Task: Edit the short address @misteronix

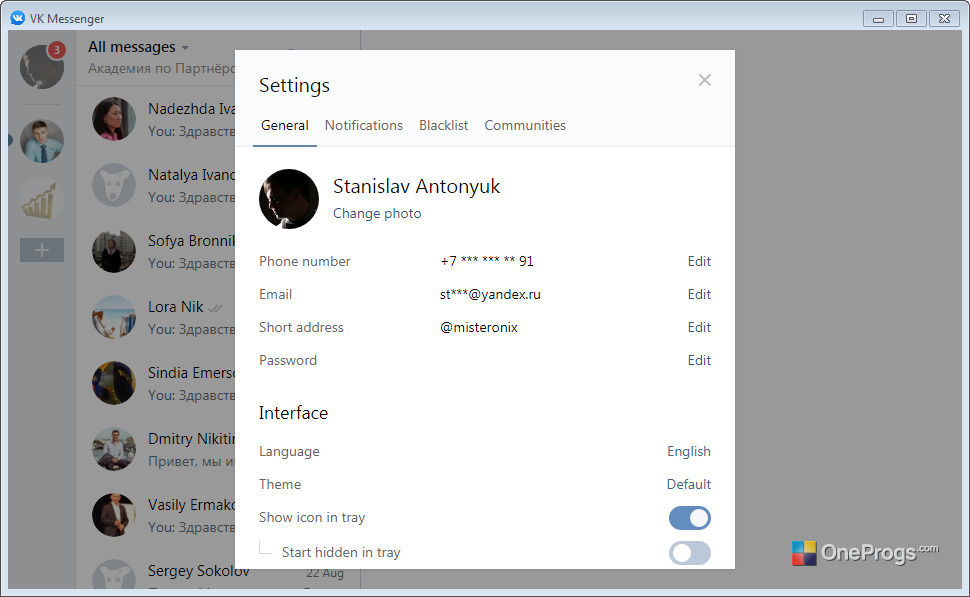Action: [699, 327]
